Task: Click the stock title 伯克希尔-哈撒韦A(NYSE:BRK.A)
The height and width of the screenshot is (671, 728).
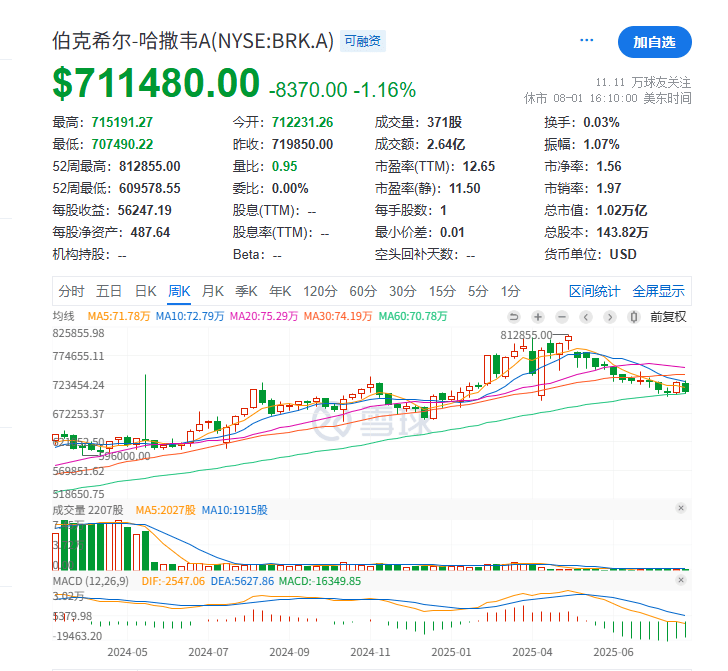Action: tap(193, 41)
